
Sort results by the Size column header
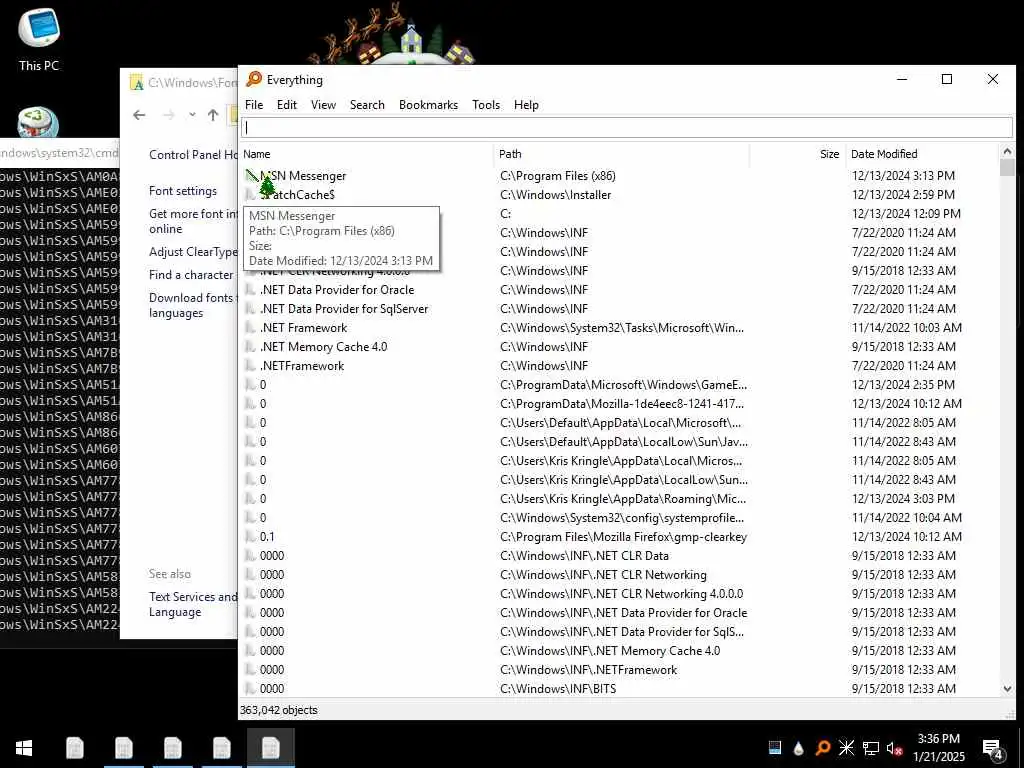[798, 154]
